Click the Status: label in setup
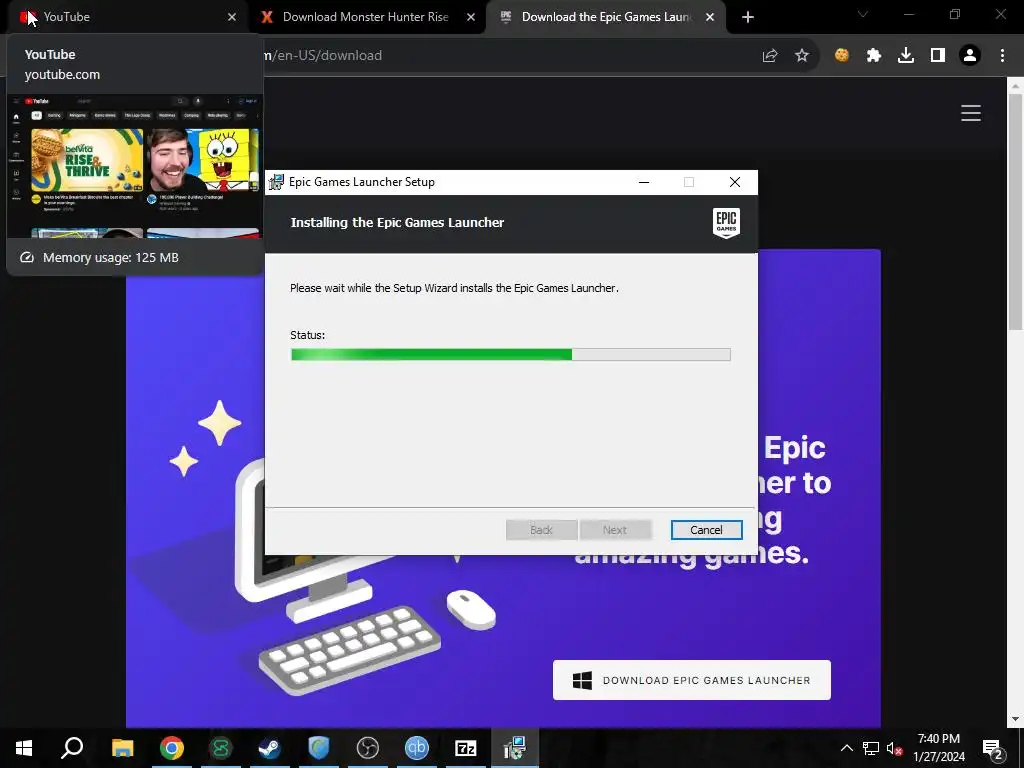 pos(308,335)
